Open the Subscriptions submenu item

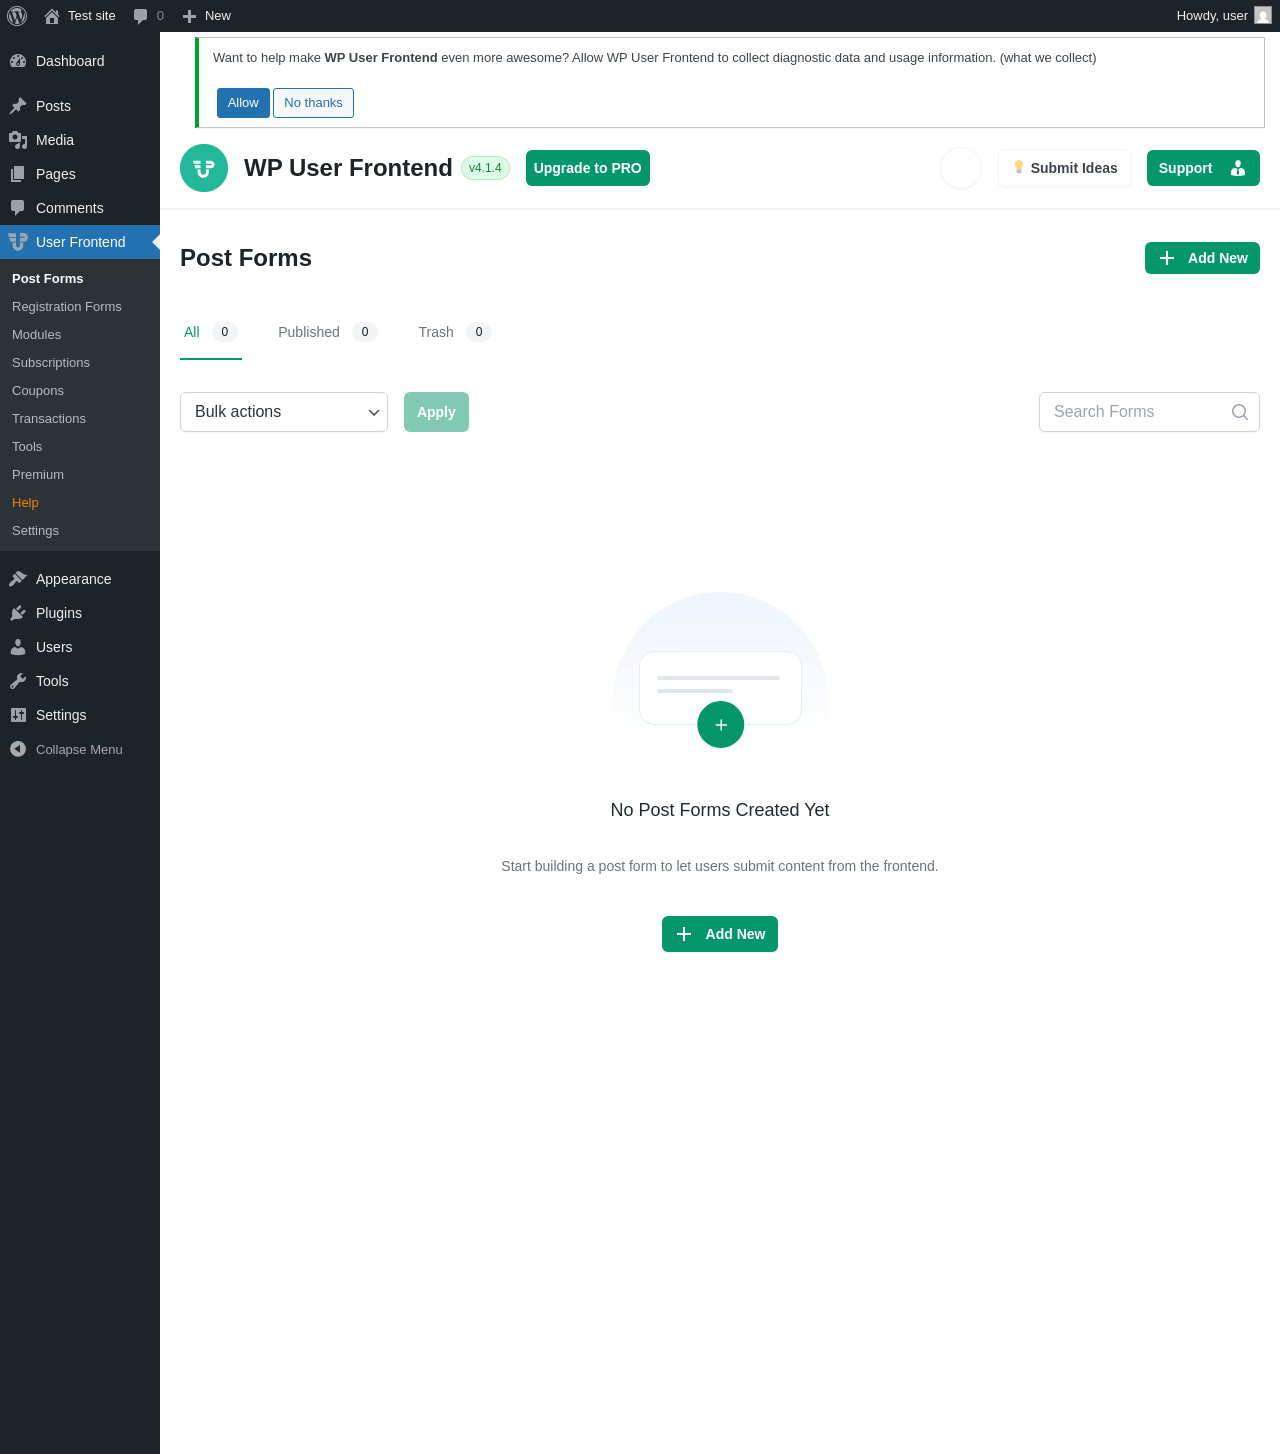(x=51, y=363)
